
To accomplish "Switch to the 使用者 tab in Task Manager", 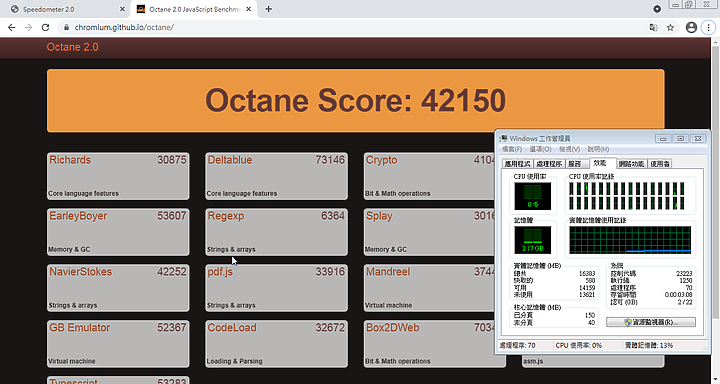I will click(660, 164).
